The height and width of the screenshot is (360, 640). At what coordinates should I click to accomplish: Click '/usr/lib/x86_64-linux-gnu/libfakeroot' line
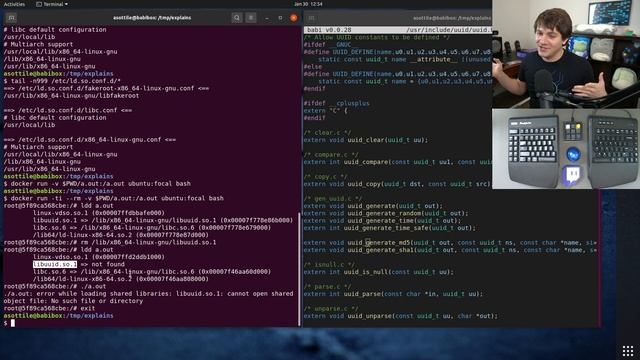point(71,96)
